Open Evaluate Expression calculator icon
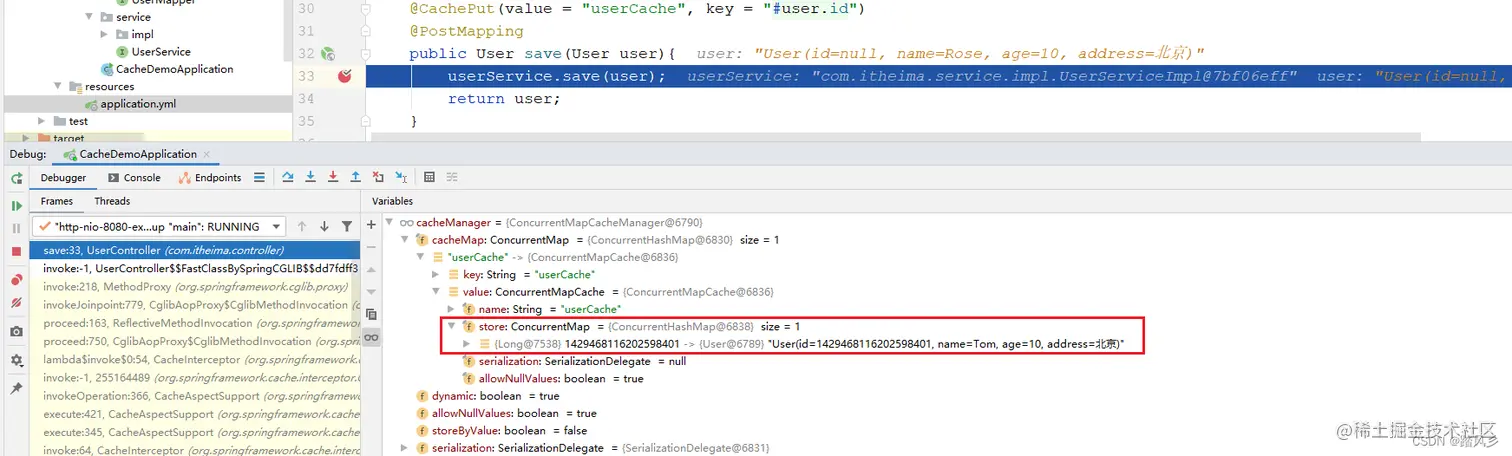 [x=429, y=177]
